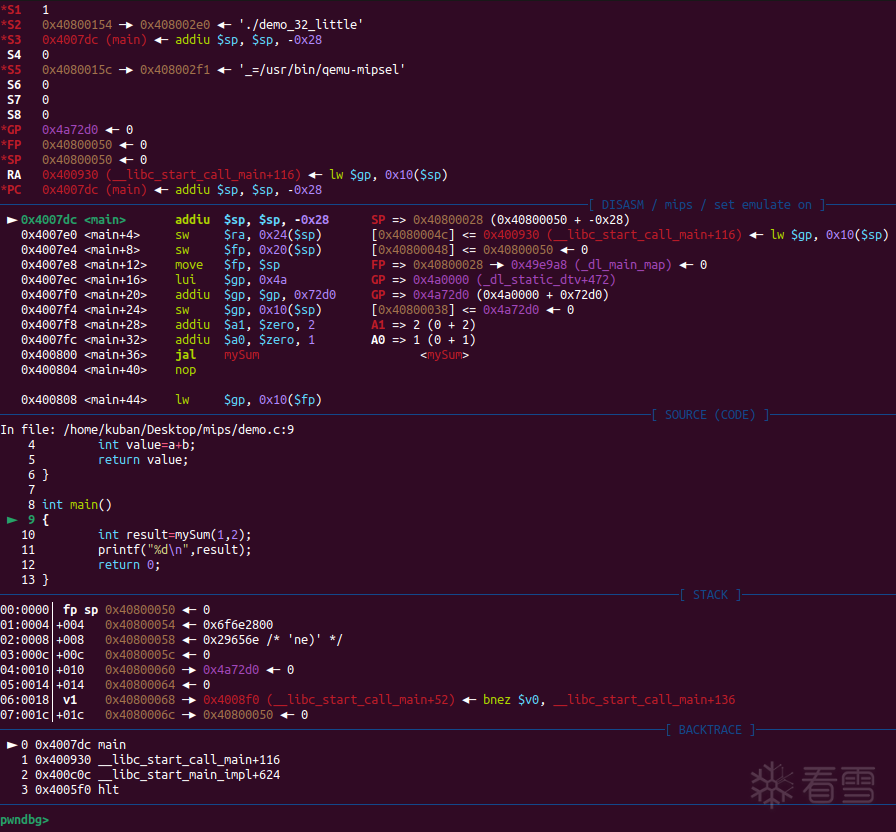Click the demo.c file path line
The height and width of the screenshot is (832, 896).
147,430
